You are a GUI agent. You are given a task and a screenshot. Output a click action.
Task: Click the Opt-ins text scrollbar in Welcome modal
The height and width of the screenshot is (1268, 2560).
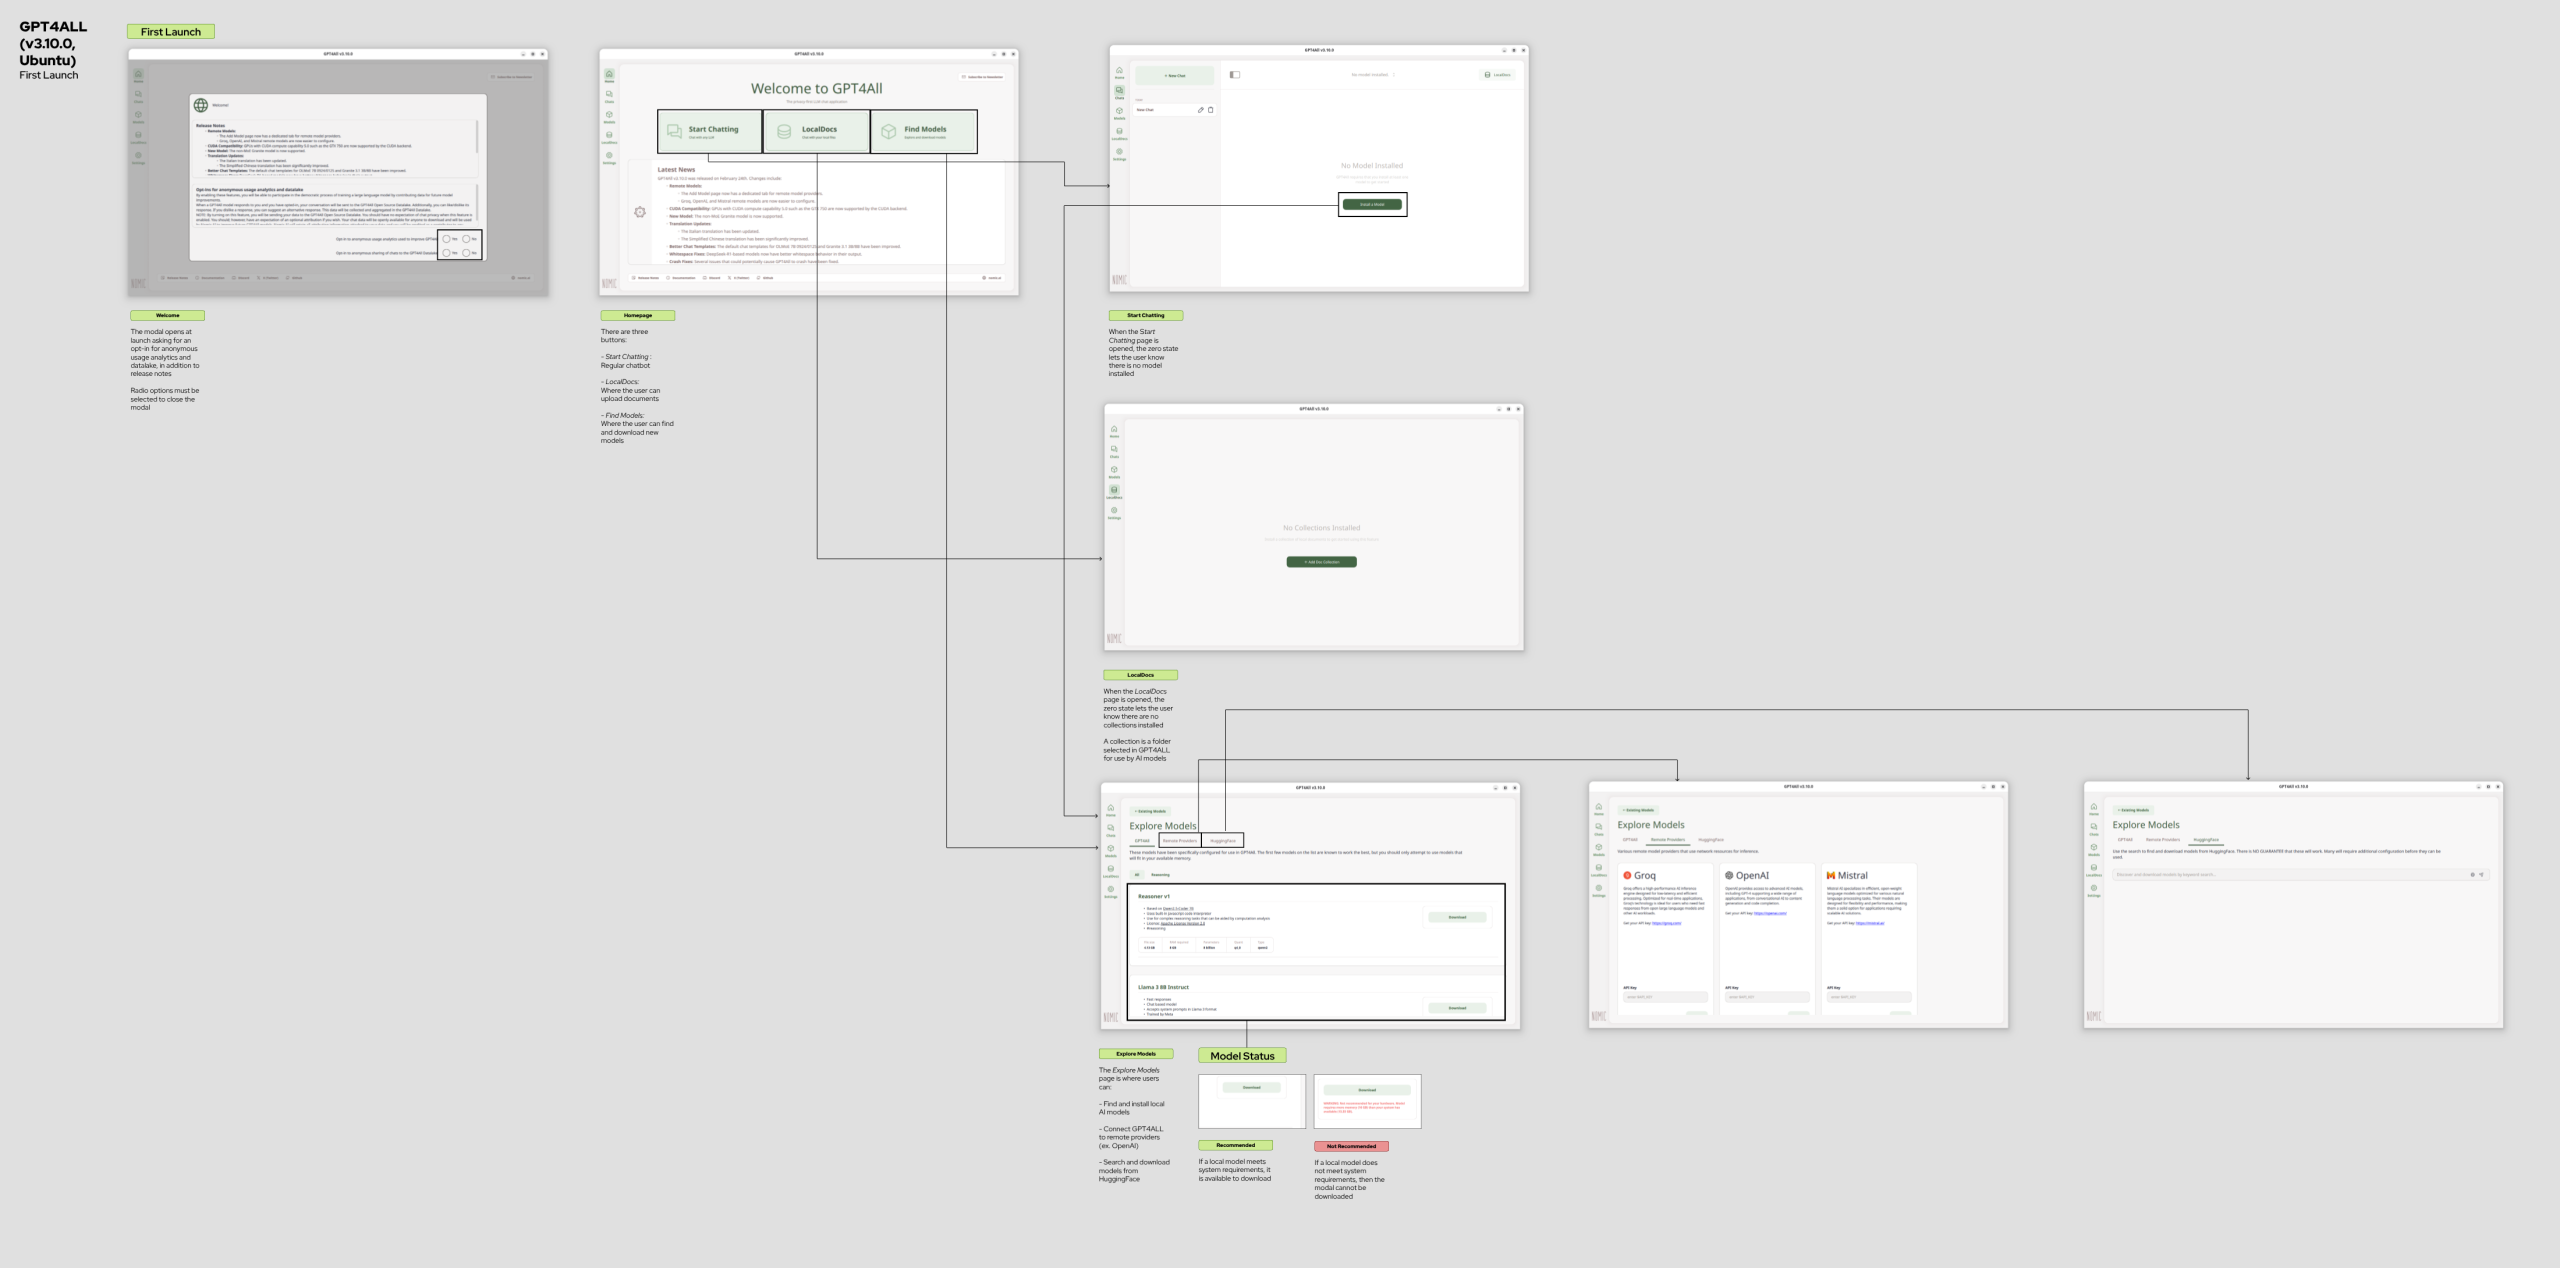(477, 203)
